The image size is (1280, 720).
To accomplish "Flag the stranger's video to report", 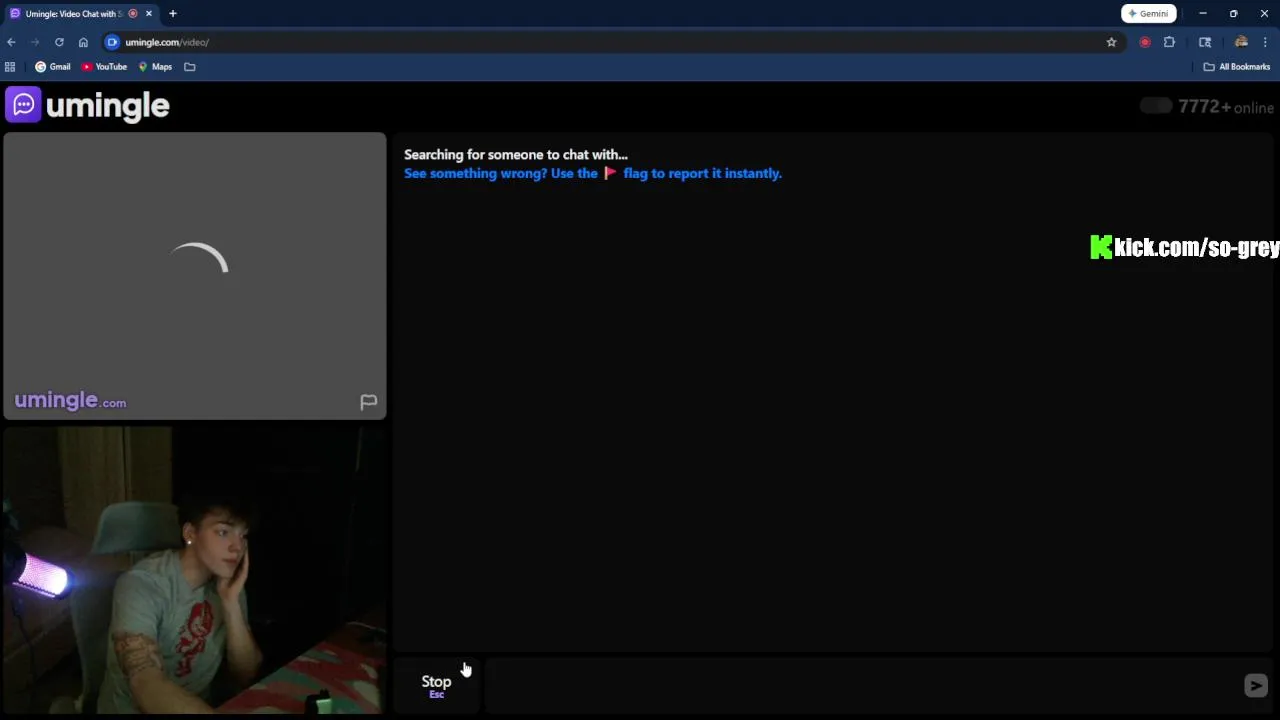I will coord(368,402).
